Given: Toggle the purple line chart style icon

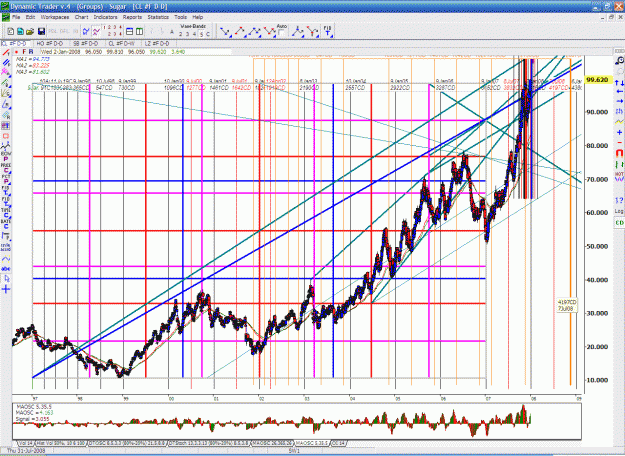Looking at the screenshot, I should 96,32.
